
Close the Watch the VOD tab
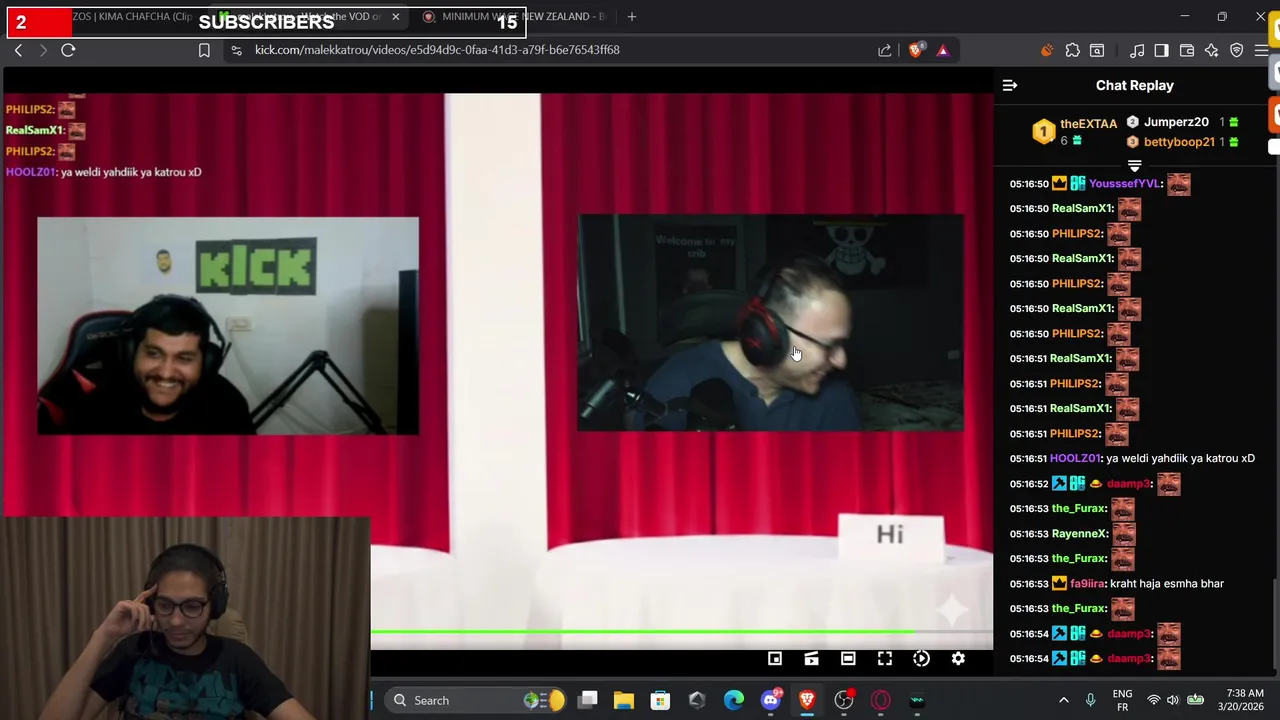pos(395,16)
